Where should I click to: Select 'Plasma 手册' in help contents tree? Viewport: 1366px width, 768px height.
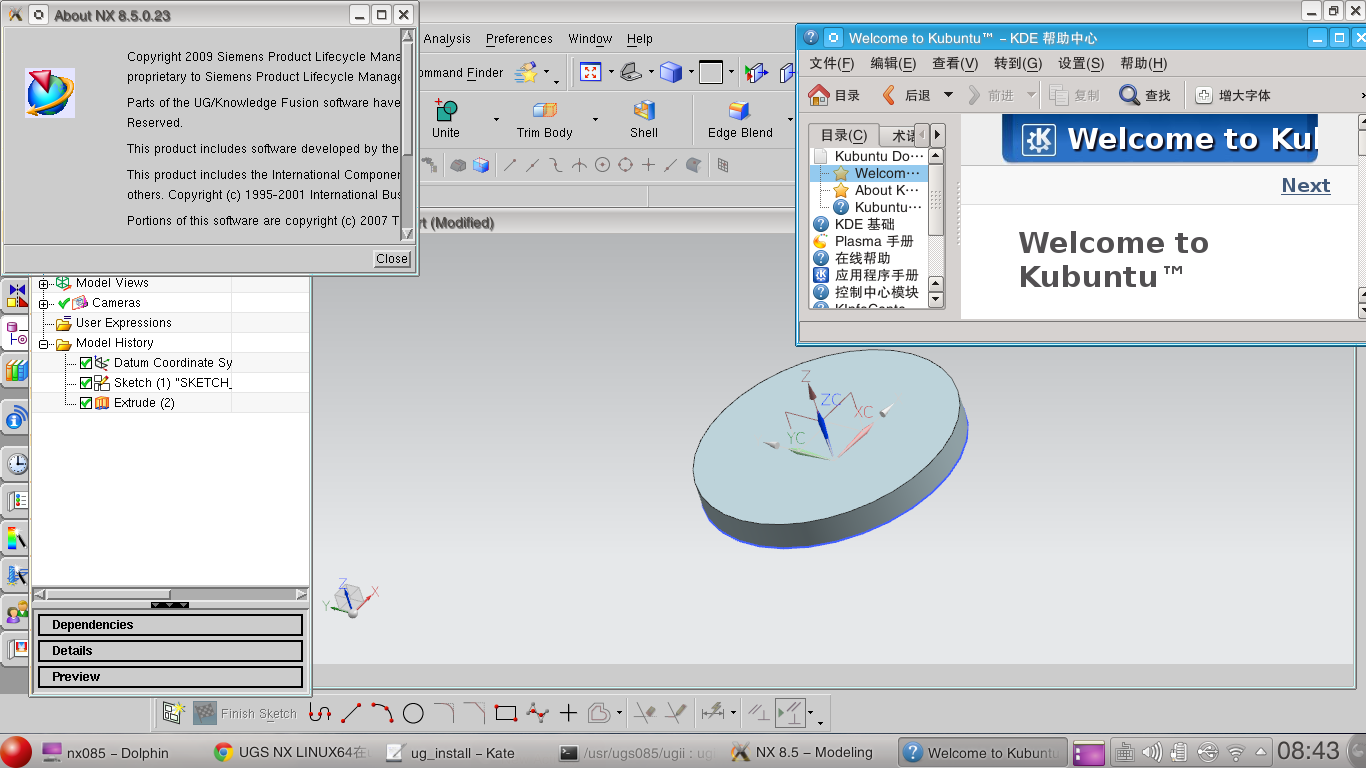coord(874,241)
